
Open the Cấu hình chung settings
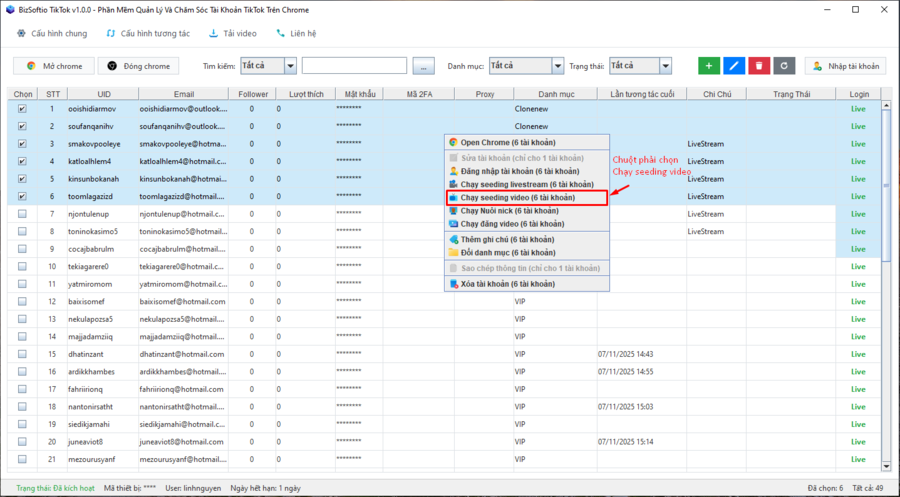tap(51, 33)
